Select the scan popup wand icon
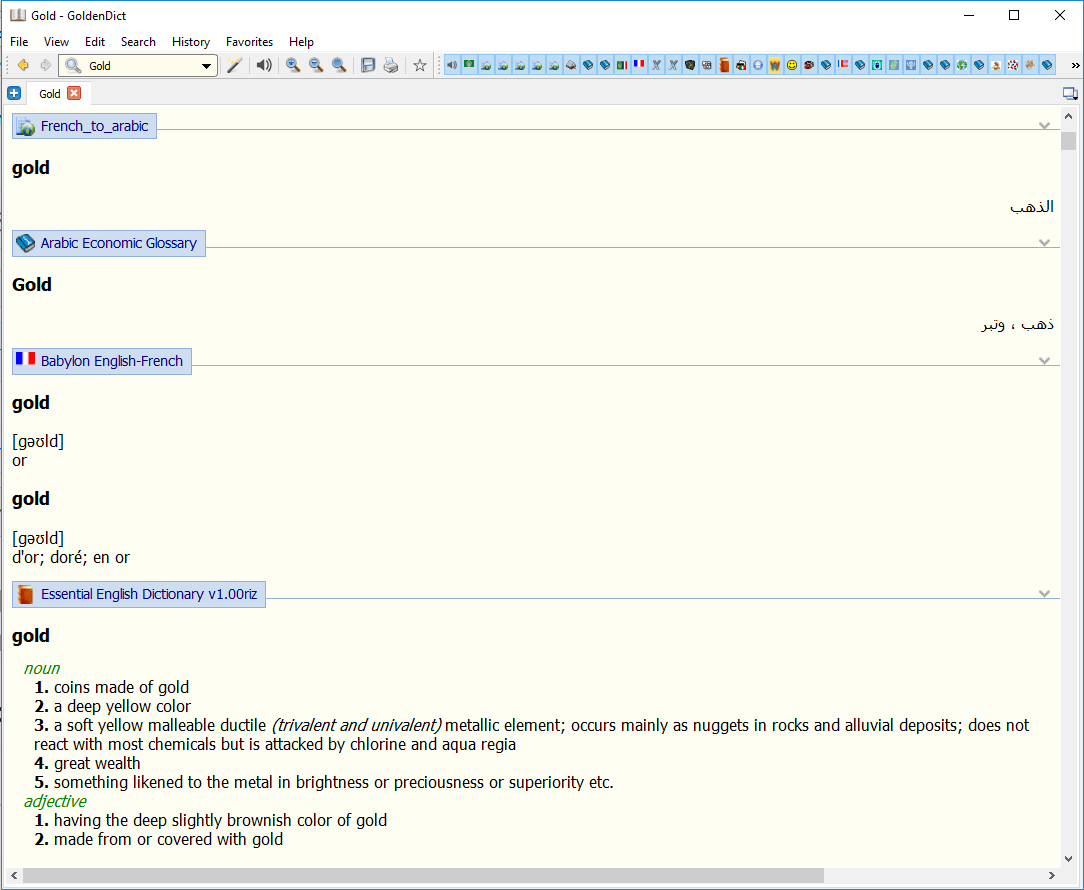The height and width of the screenshot is (890, 1084). tap(234, 64)
